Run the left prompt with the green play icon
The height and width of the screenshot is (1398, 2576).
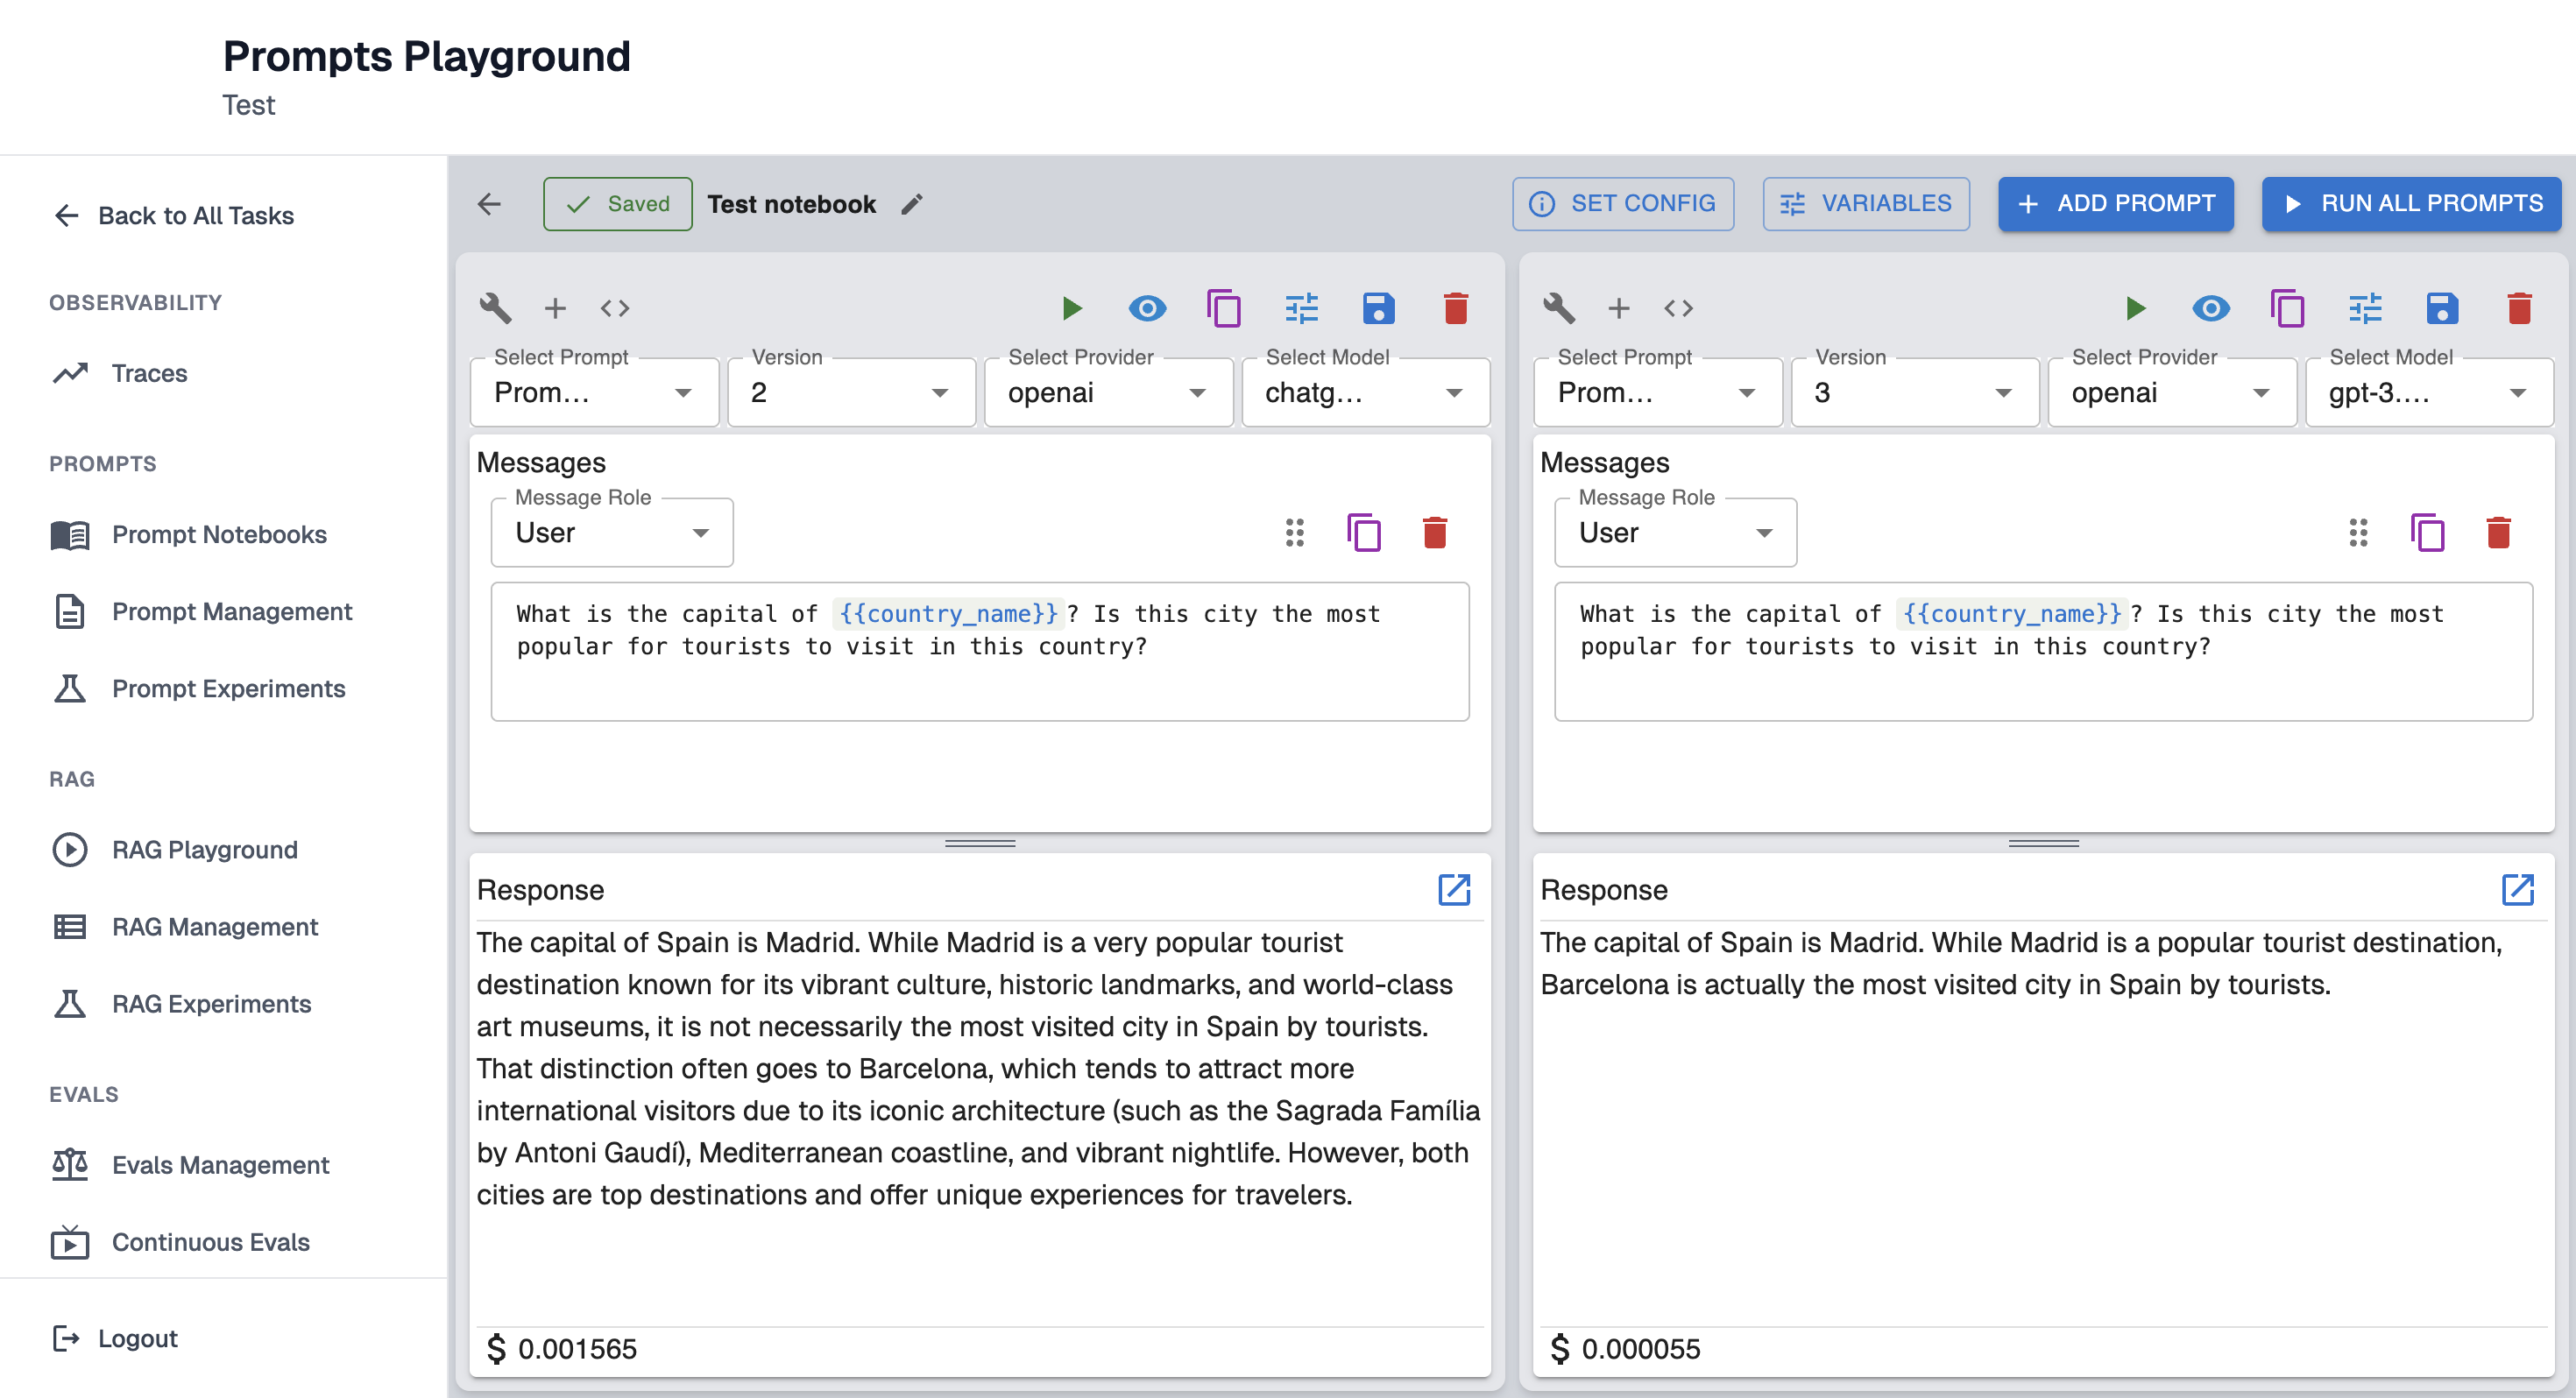1071,308
